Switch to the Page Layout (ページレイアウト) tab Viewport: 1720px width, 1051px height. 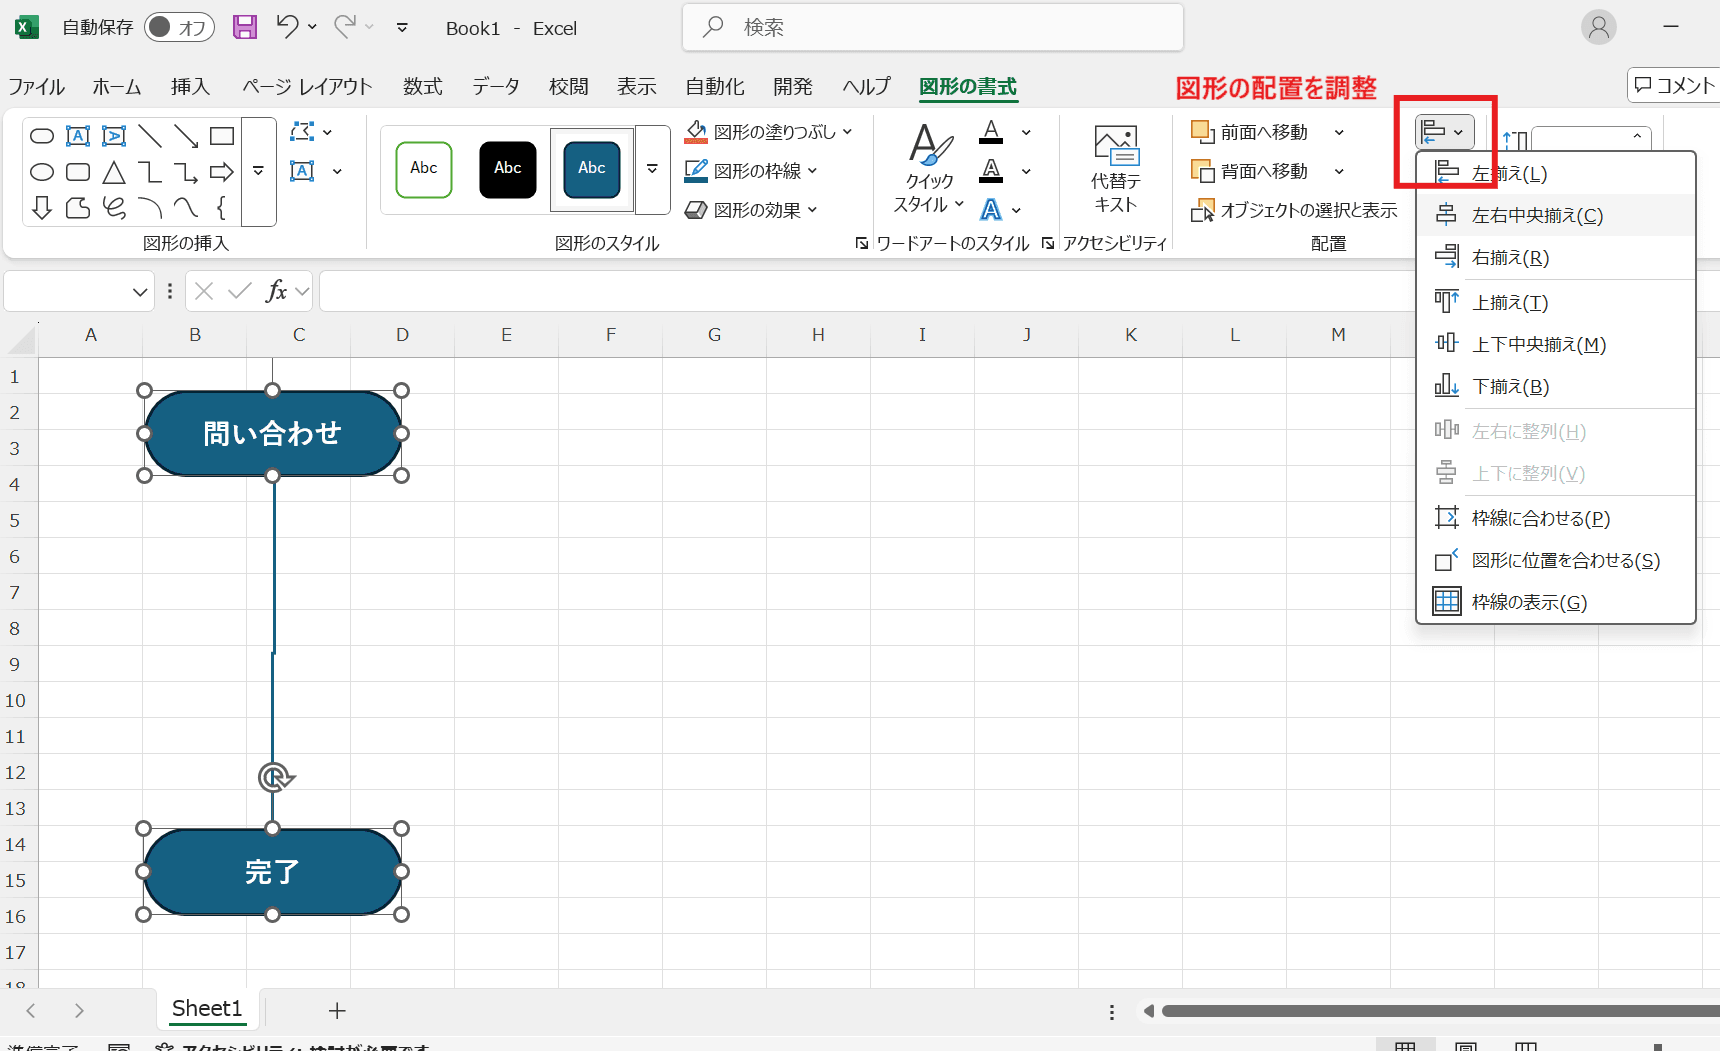pyautogui.click(x=307, y=87)
